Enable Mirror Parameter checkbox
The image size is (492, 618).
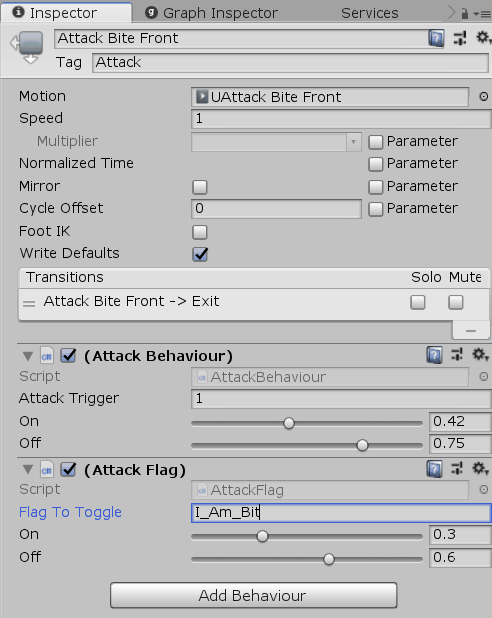[x=375, y=187]
